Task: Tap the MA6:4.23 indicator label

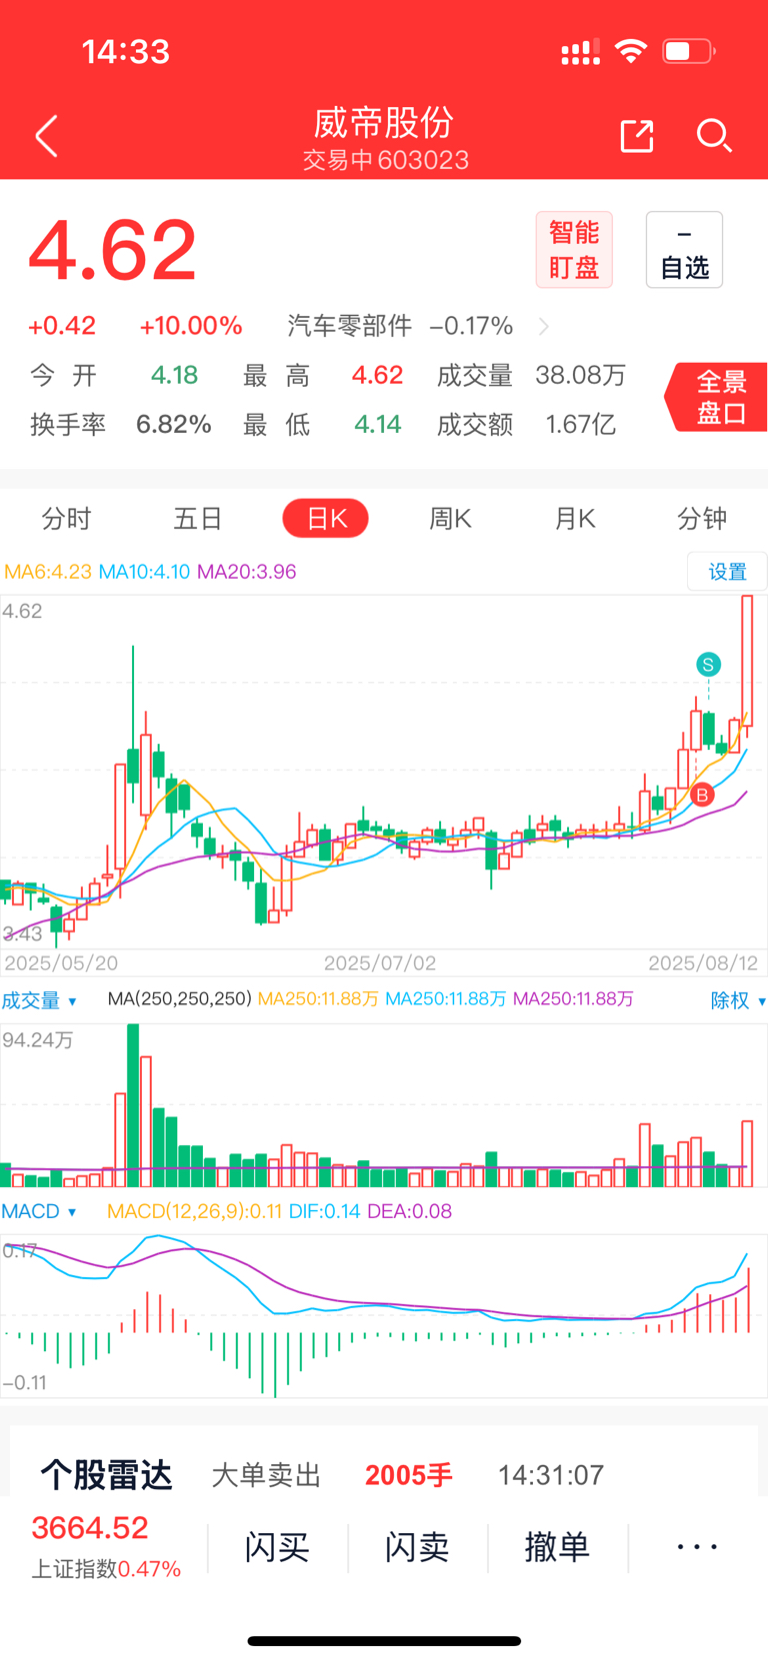Action: 48,572
